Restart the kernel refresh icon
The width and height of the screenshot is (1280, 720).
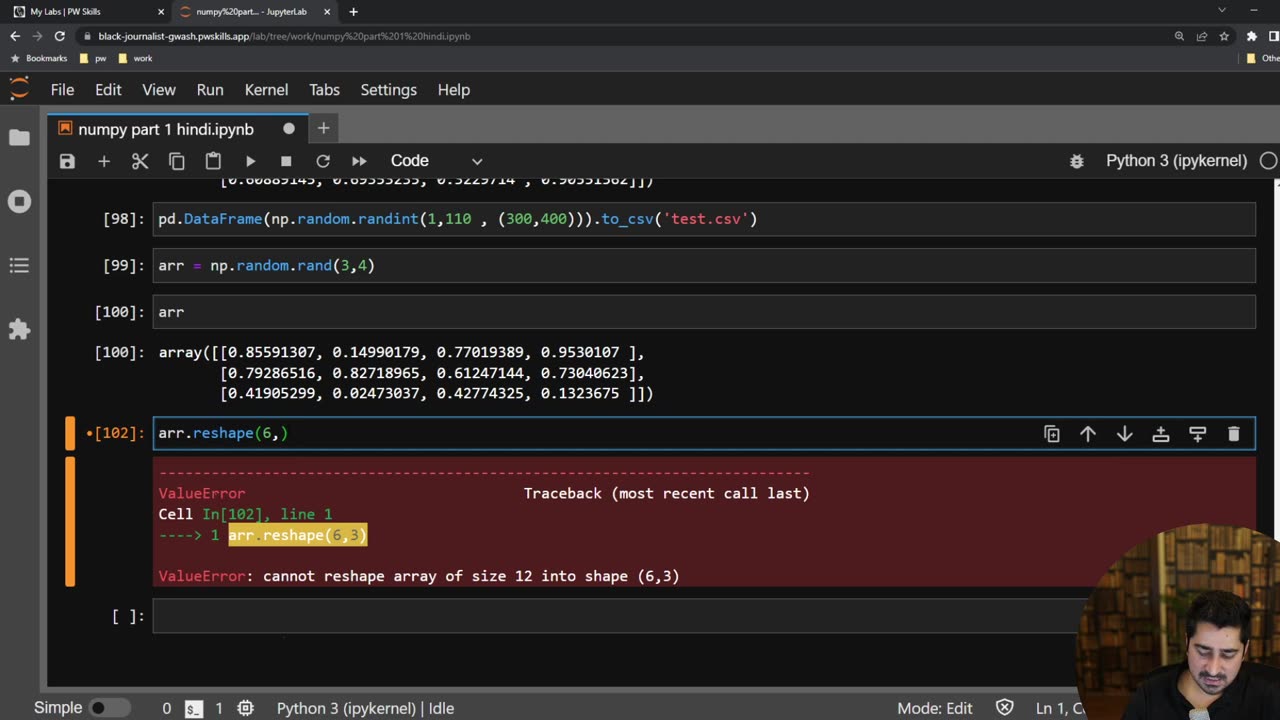(x=323, y=161)
